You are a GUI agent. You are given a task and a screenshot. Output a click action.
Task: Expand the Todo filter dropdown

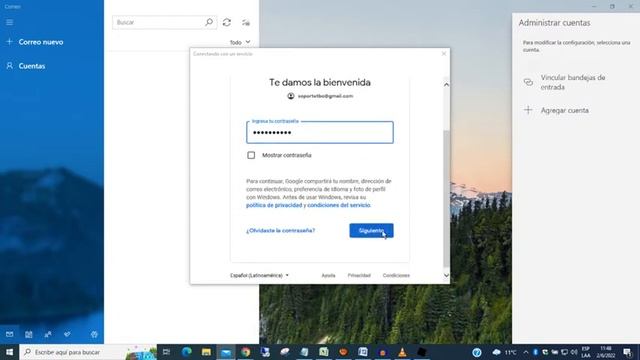[x=240, y=42]
